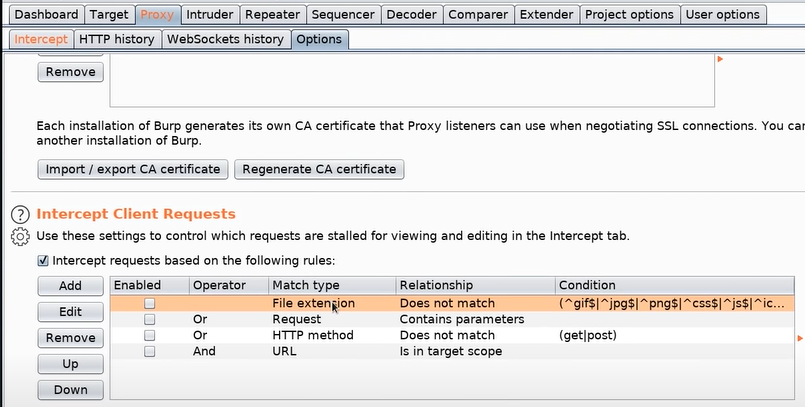The width and height of the screenshot is (805, 407).
Task: Select the Request match type cell
Action: [x=332, y=319]
